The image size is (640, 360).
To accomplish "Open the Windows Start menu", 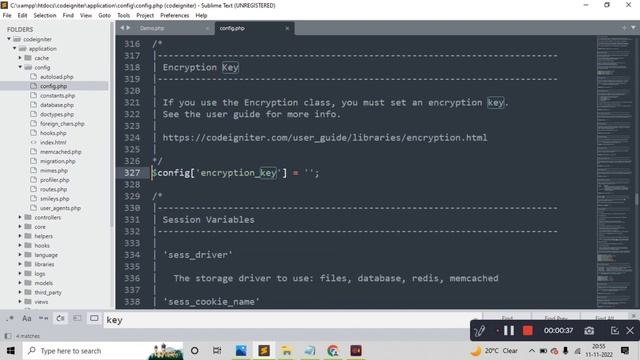I will [x=11, y=351].
